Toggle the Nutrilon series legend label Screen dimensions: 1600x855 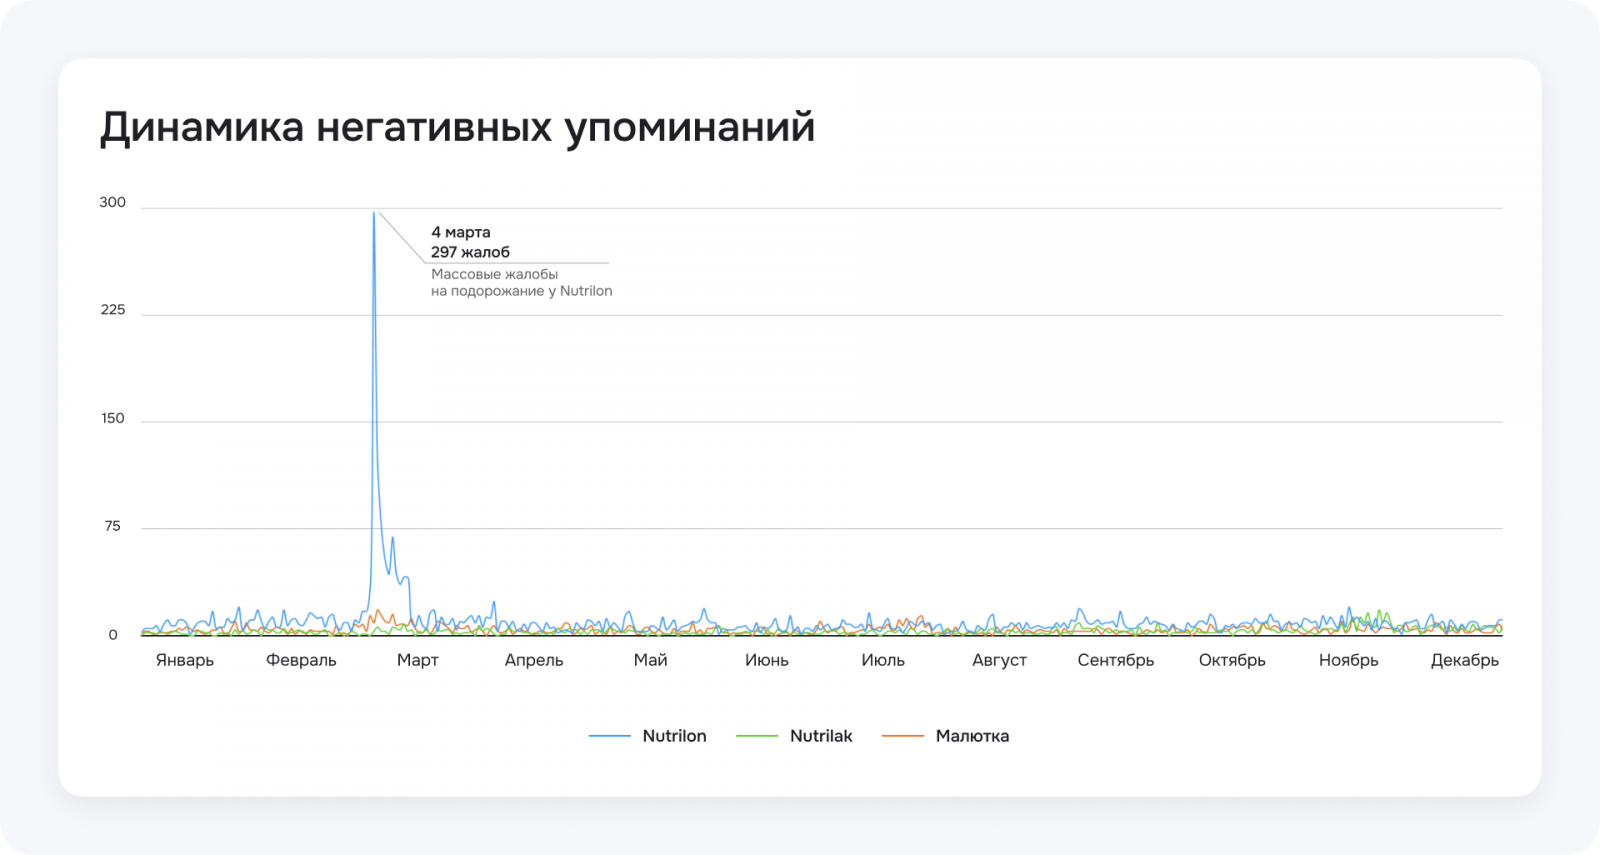674,736
